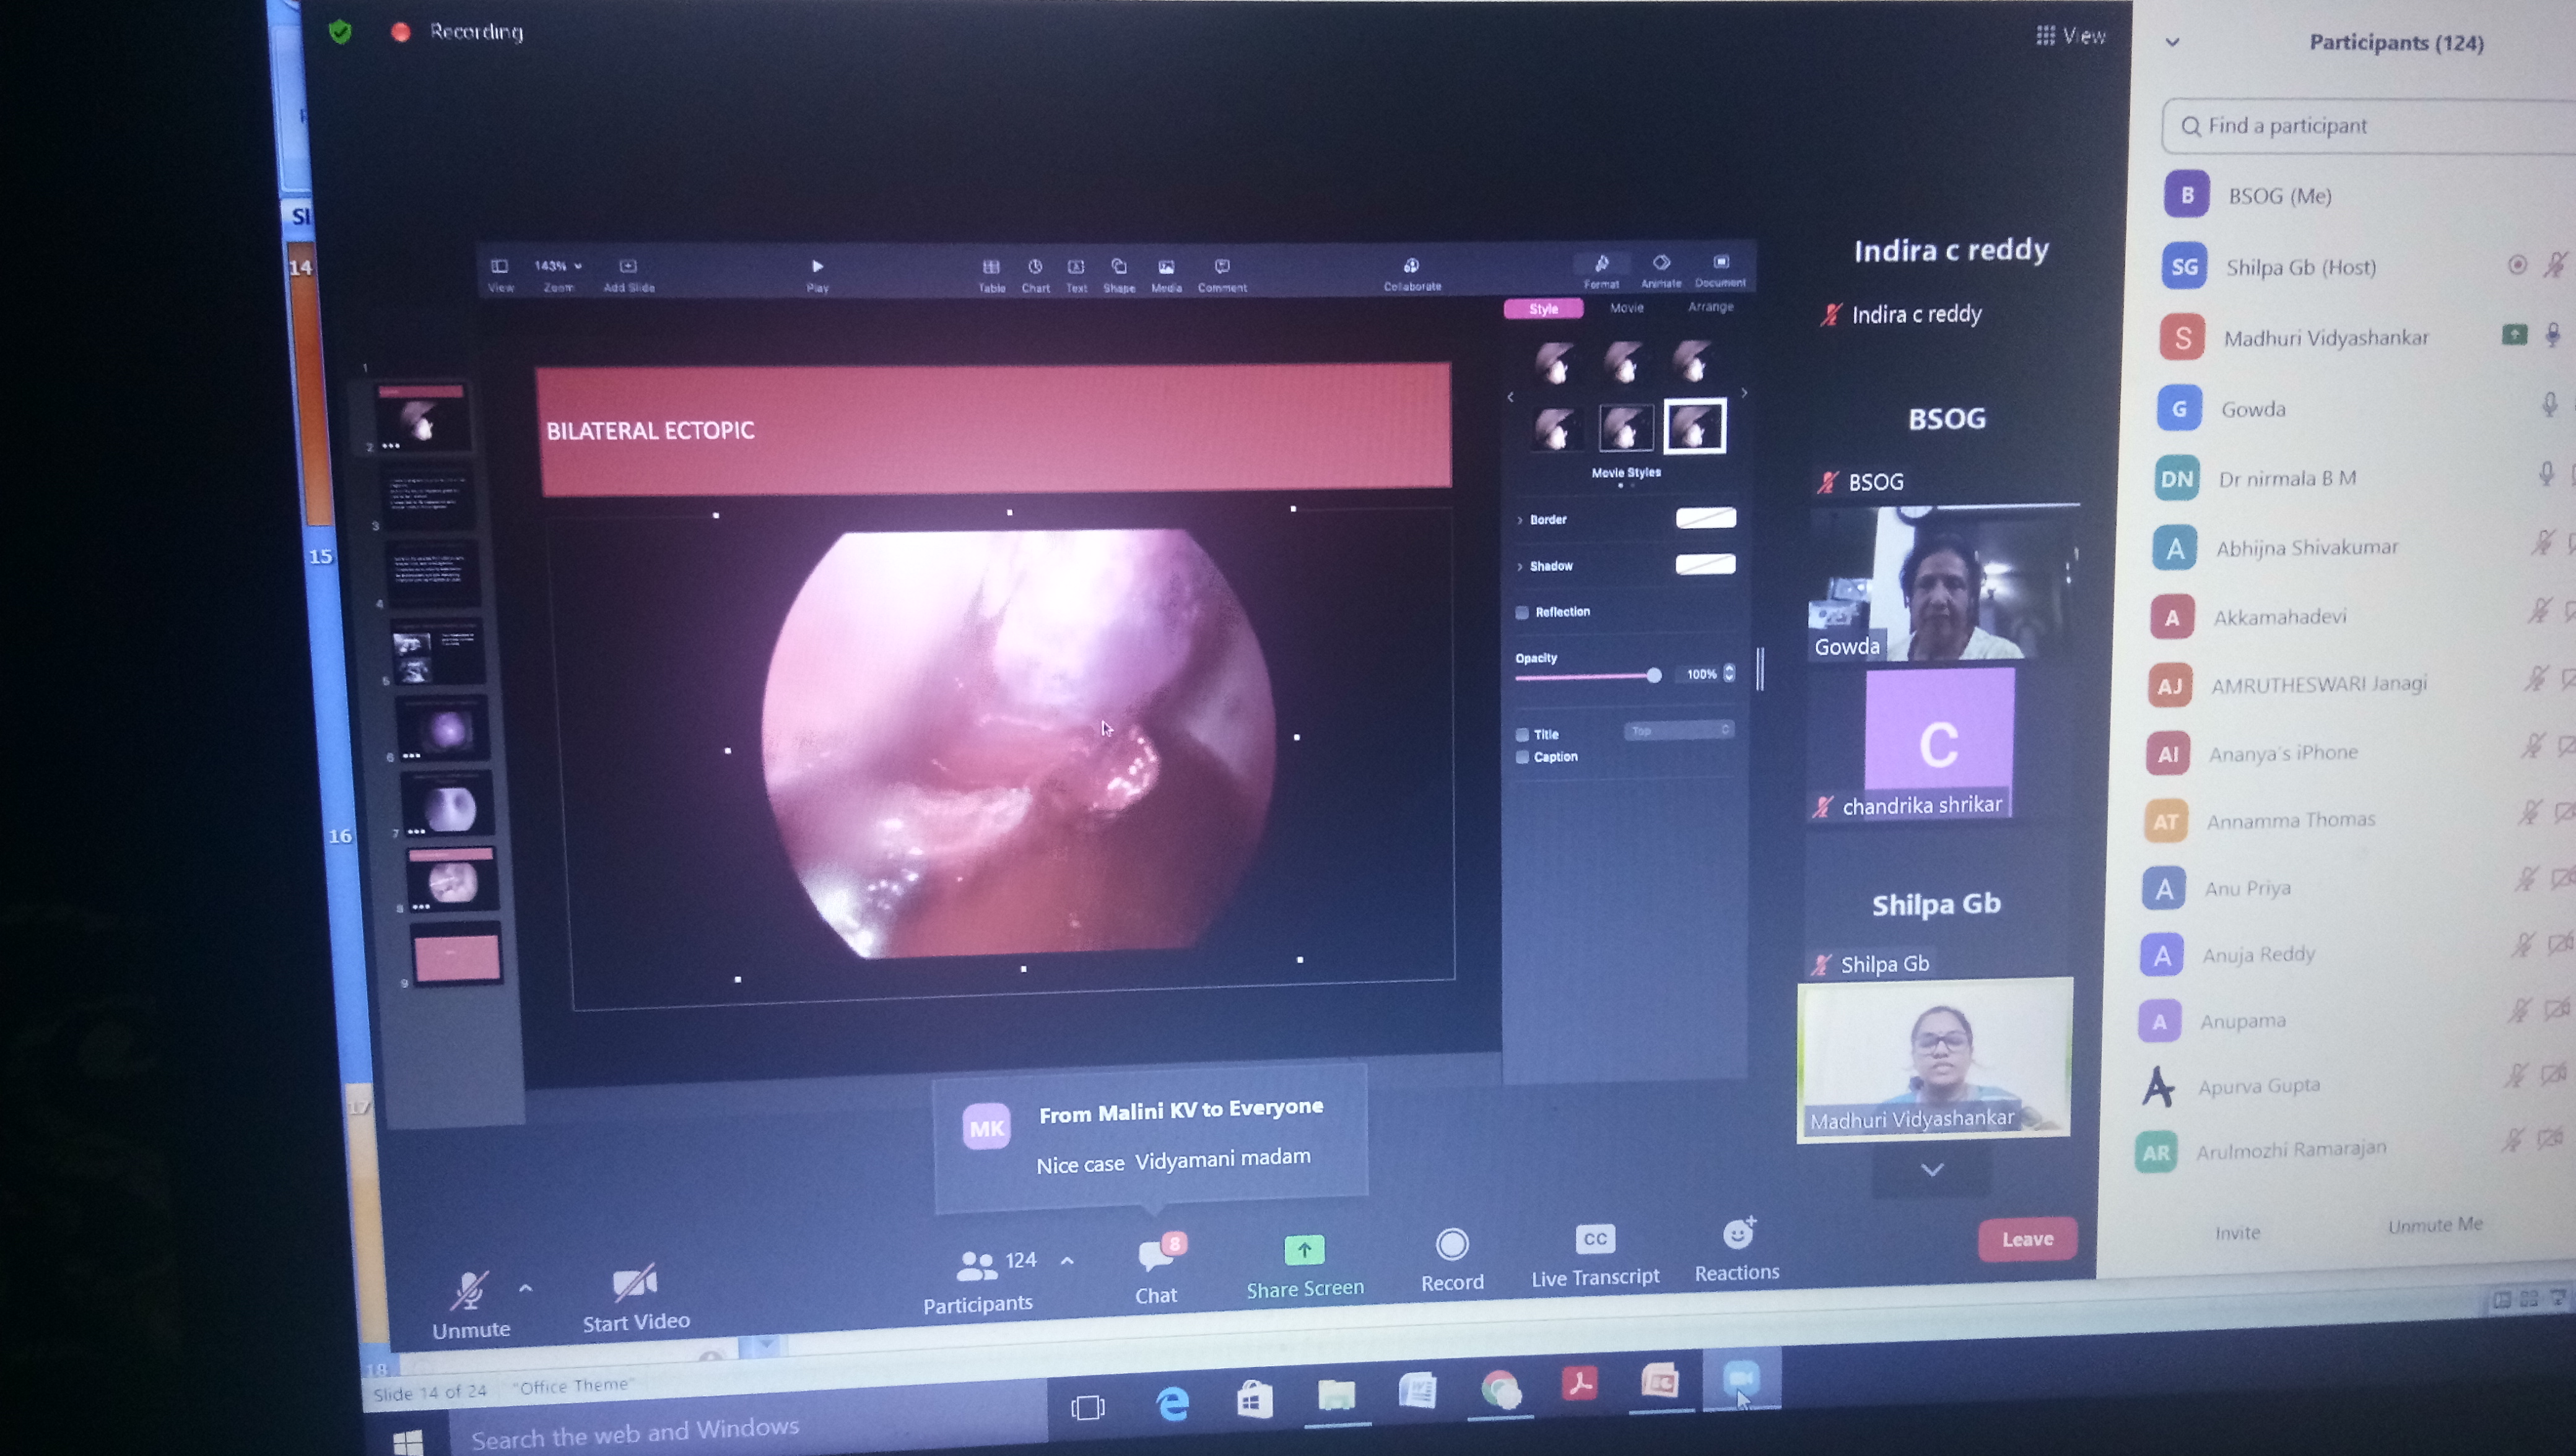This screenshot has width=2576, height=1456.
Task: Tick the Title checkbox
Action: 1522,734
